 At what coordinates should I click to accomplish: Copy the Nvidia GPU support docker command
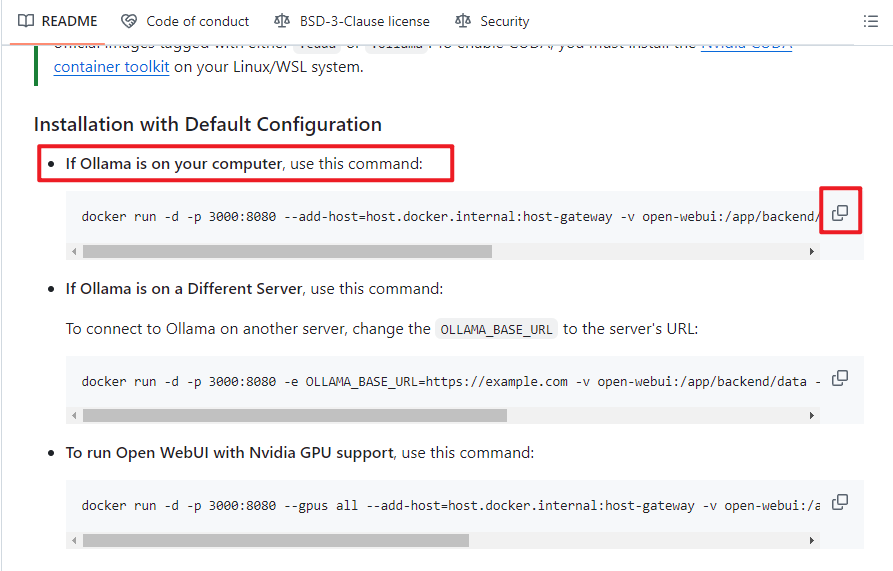tap(840, 501)
